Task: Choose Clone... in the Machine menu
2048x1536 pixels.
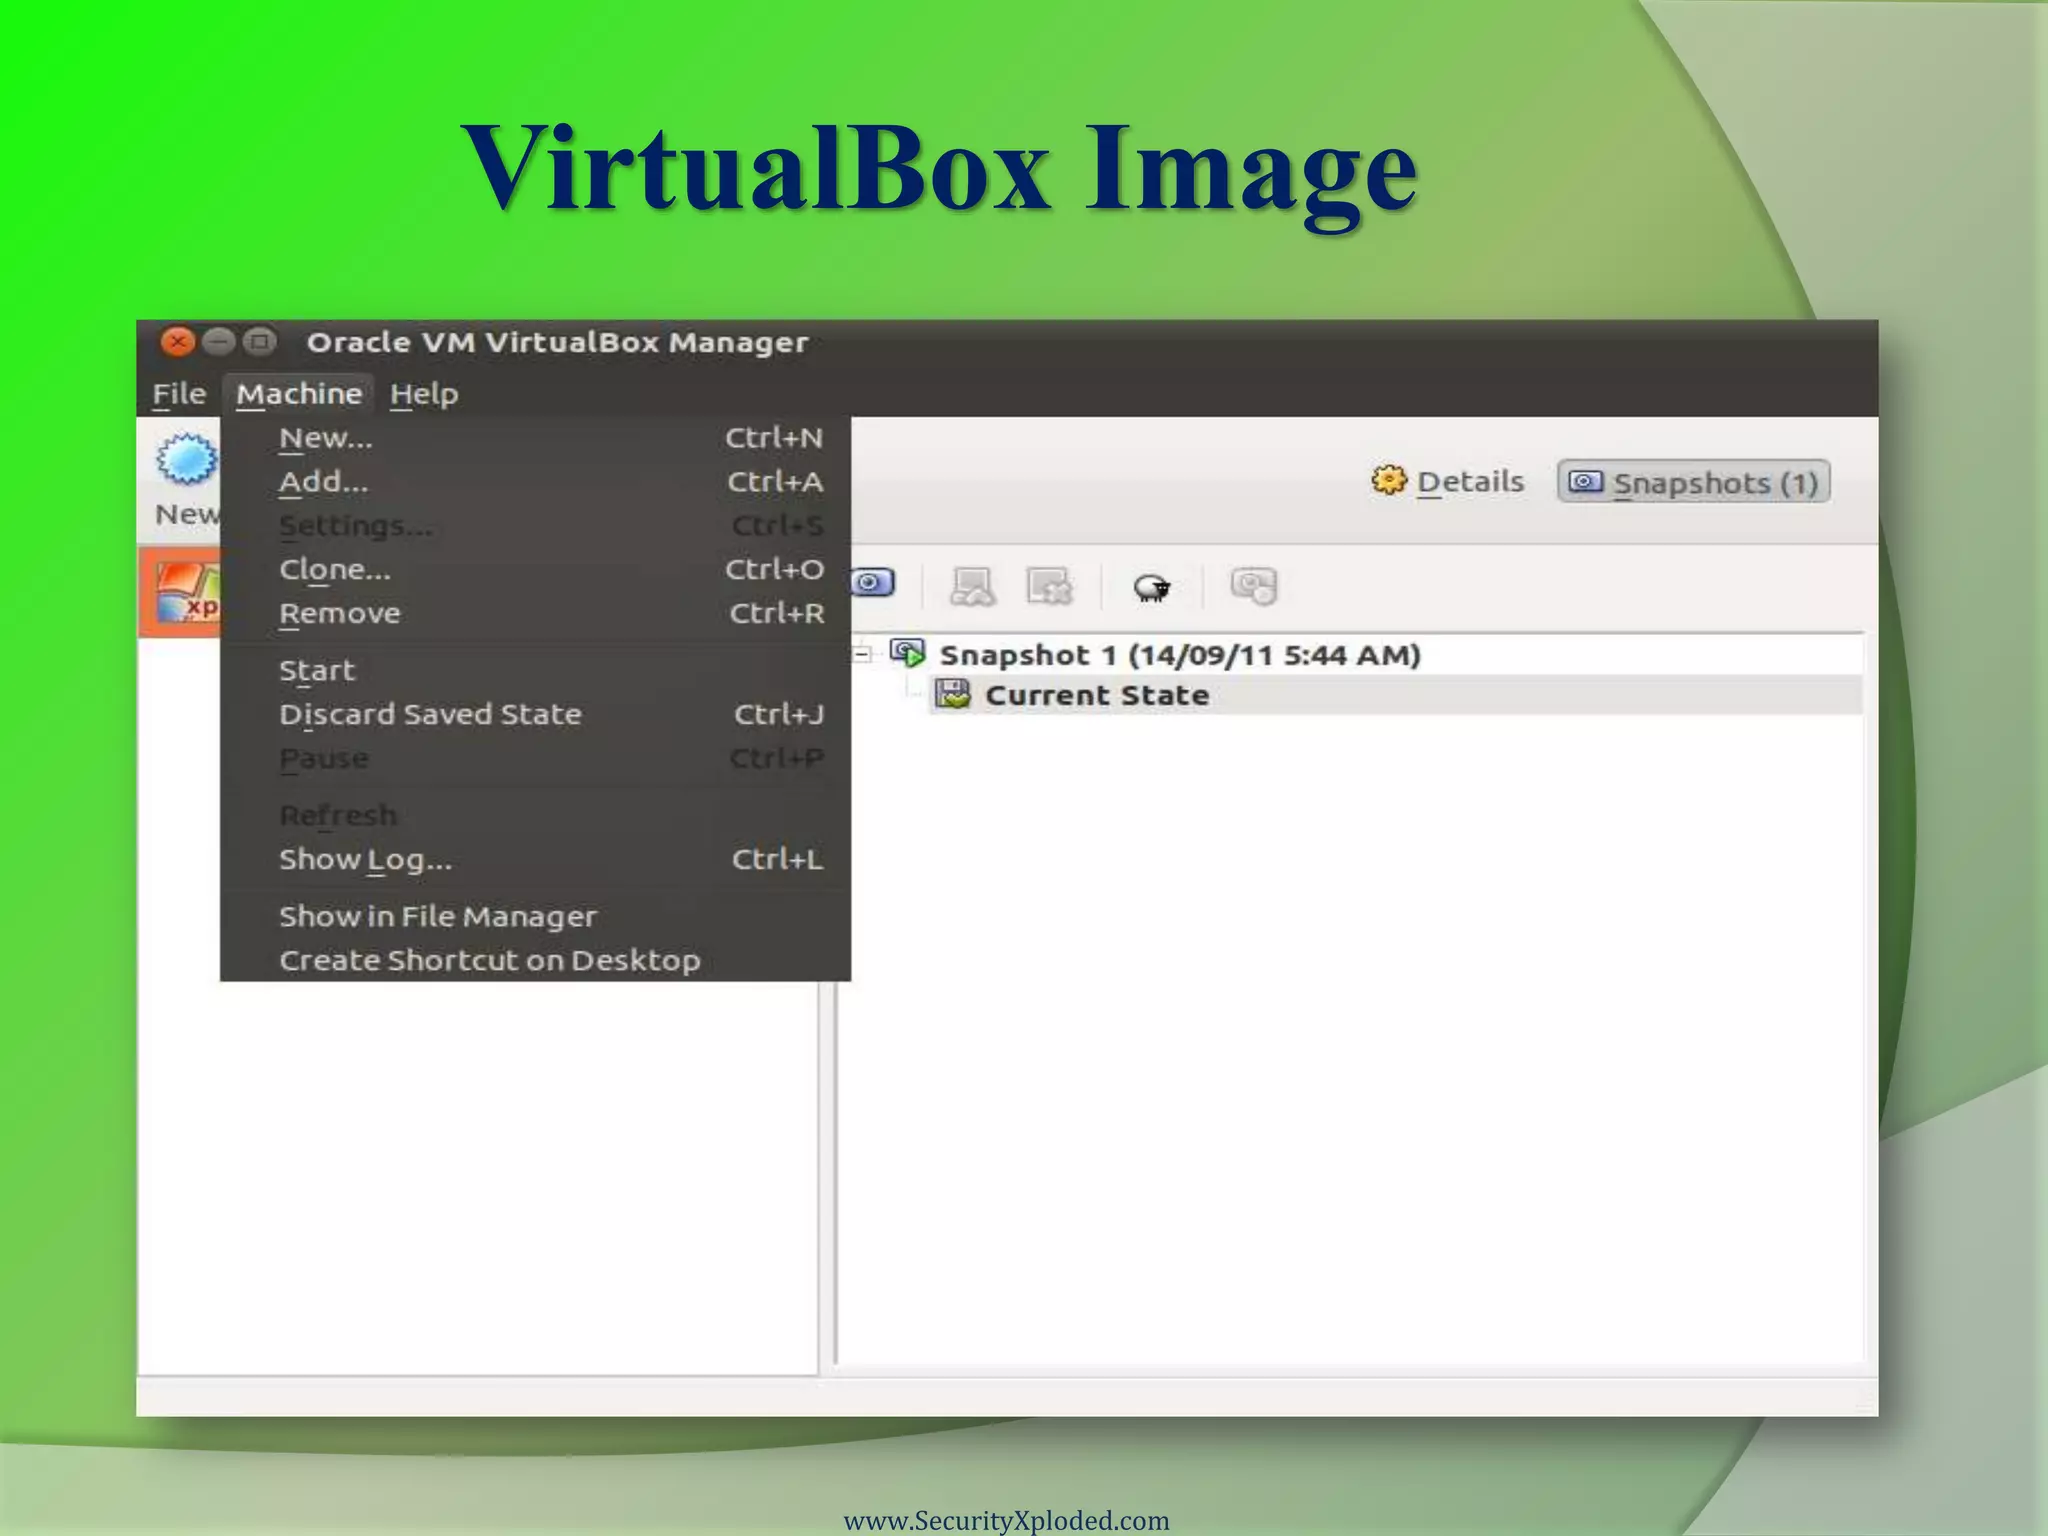Action: coord(536,570)
